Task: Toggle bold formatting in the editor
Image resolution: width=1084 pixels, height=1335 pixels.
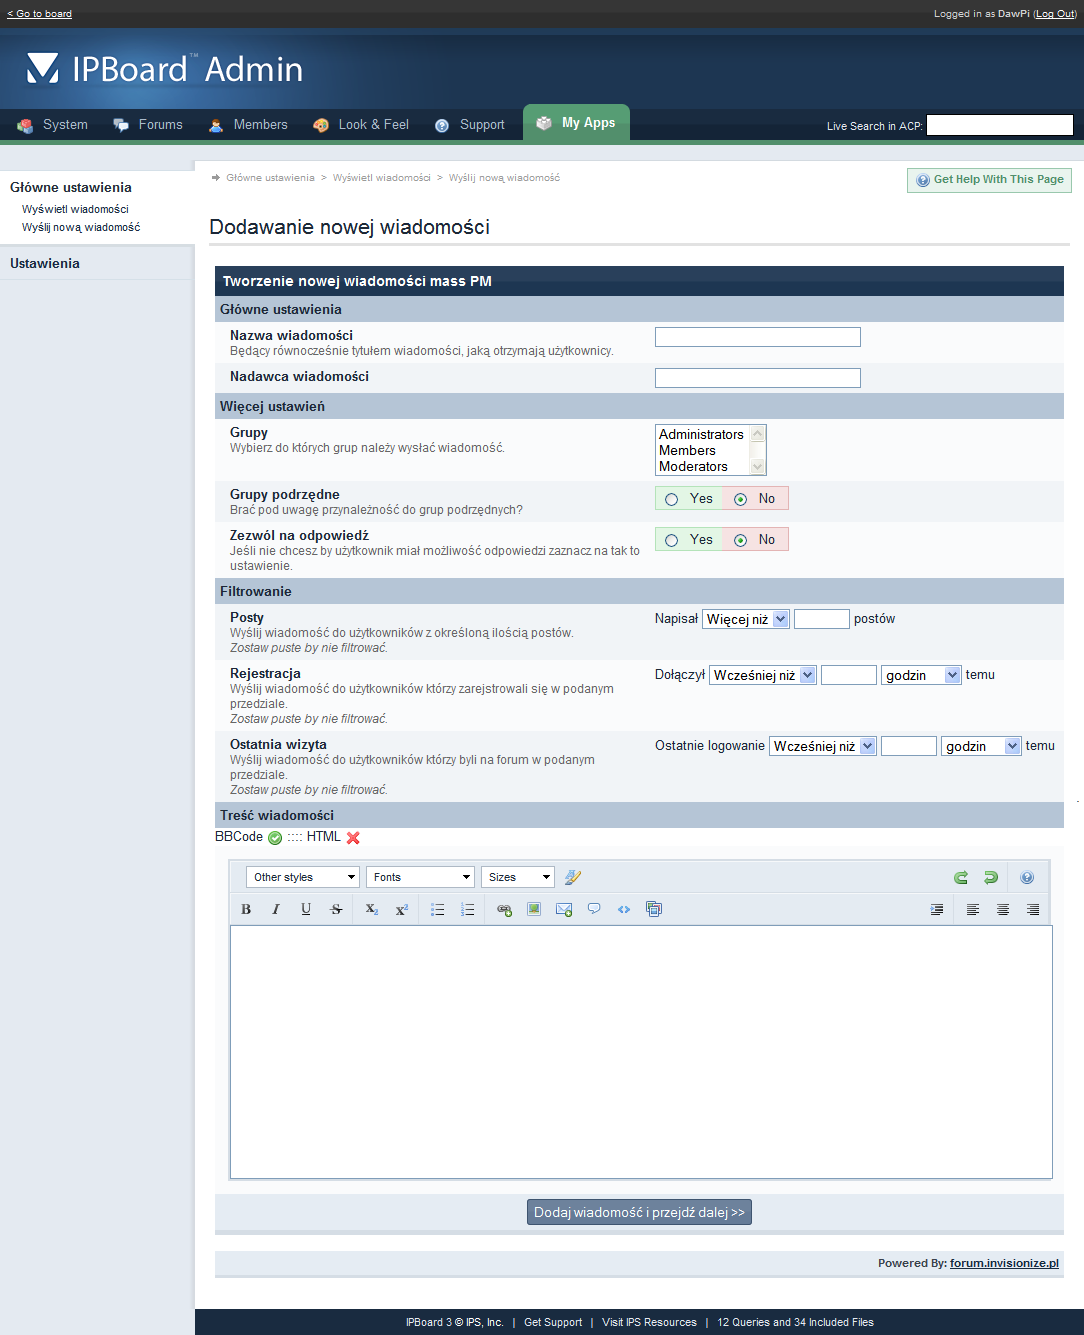Action: pyautogui.click(x=246, y=909)
